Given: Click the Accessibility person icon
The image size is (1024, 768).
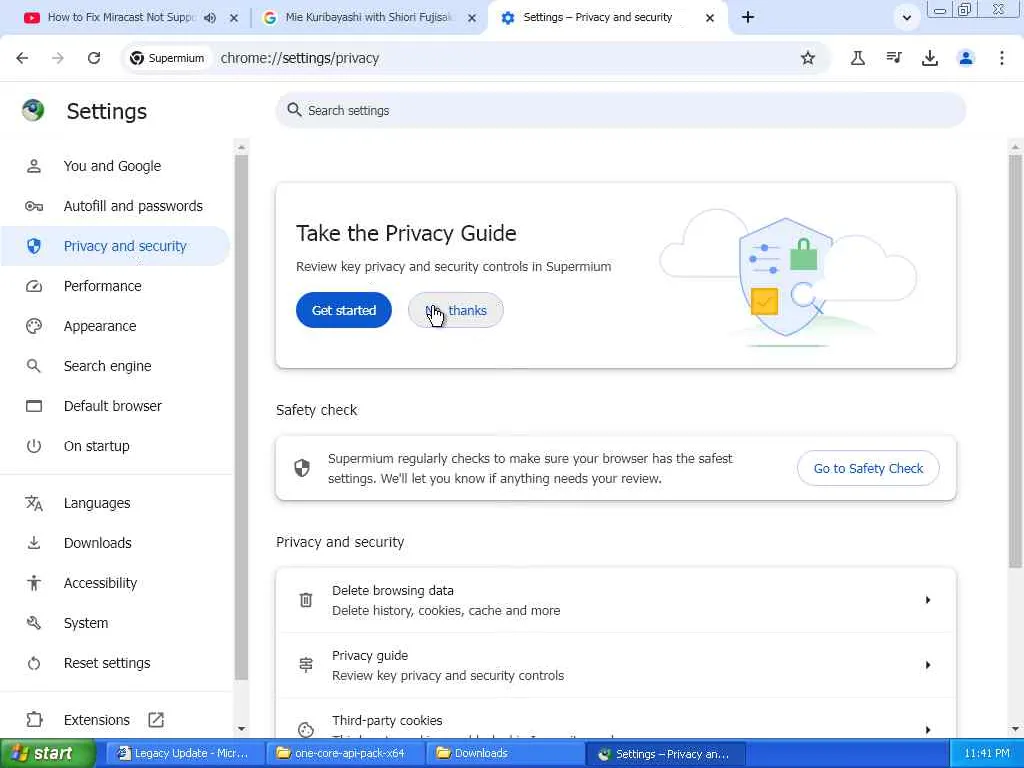Looking at the screenshot, I should tap(34, 583).
